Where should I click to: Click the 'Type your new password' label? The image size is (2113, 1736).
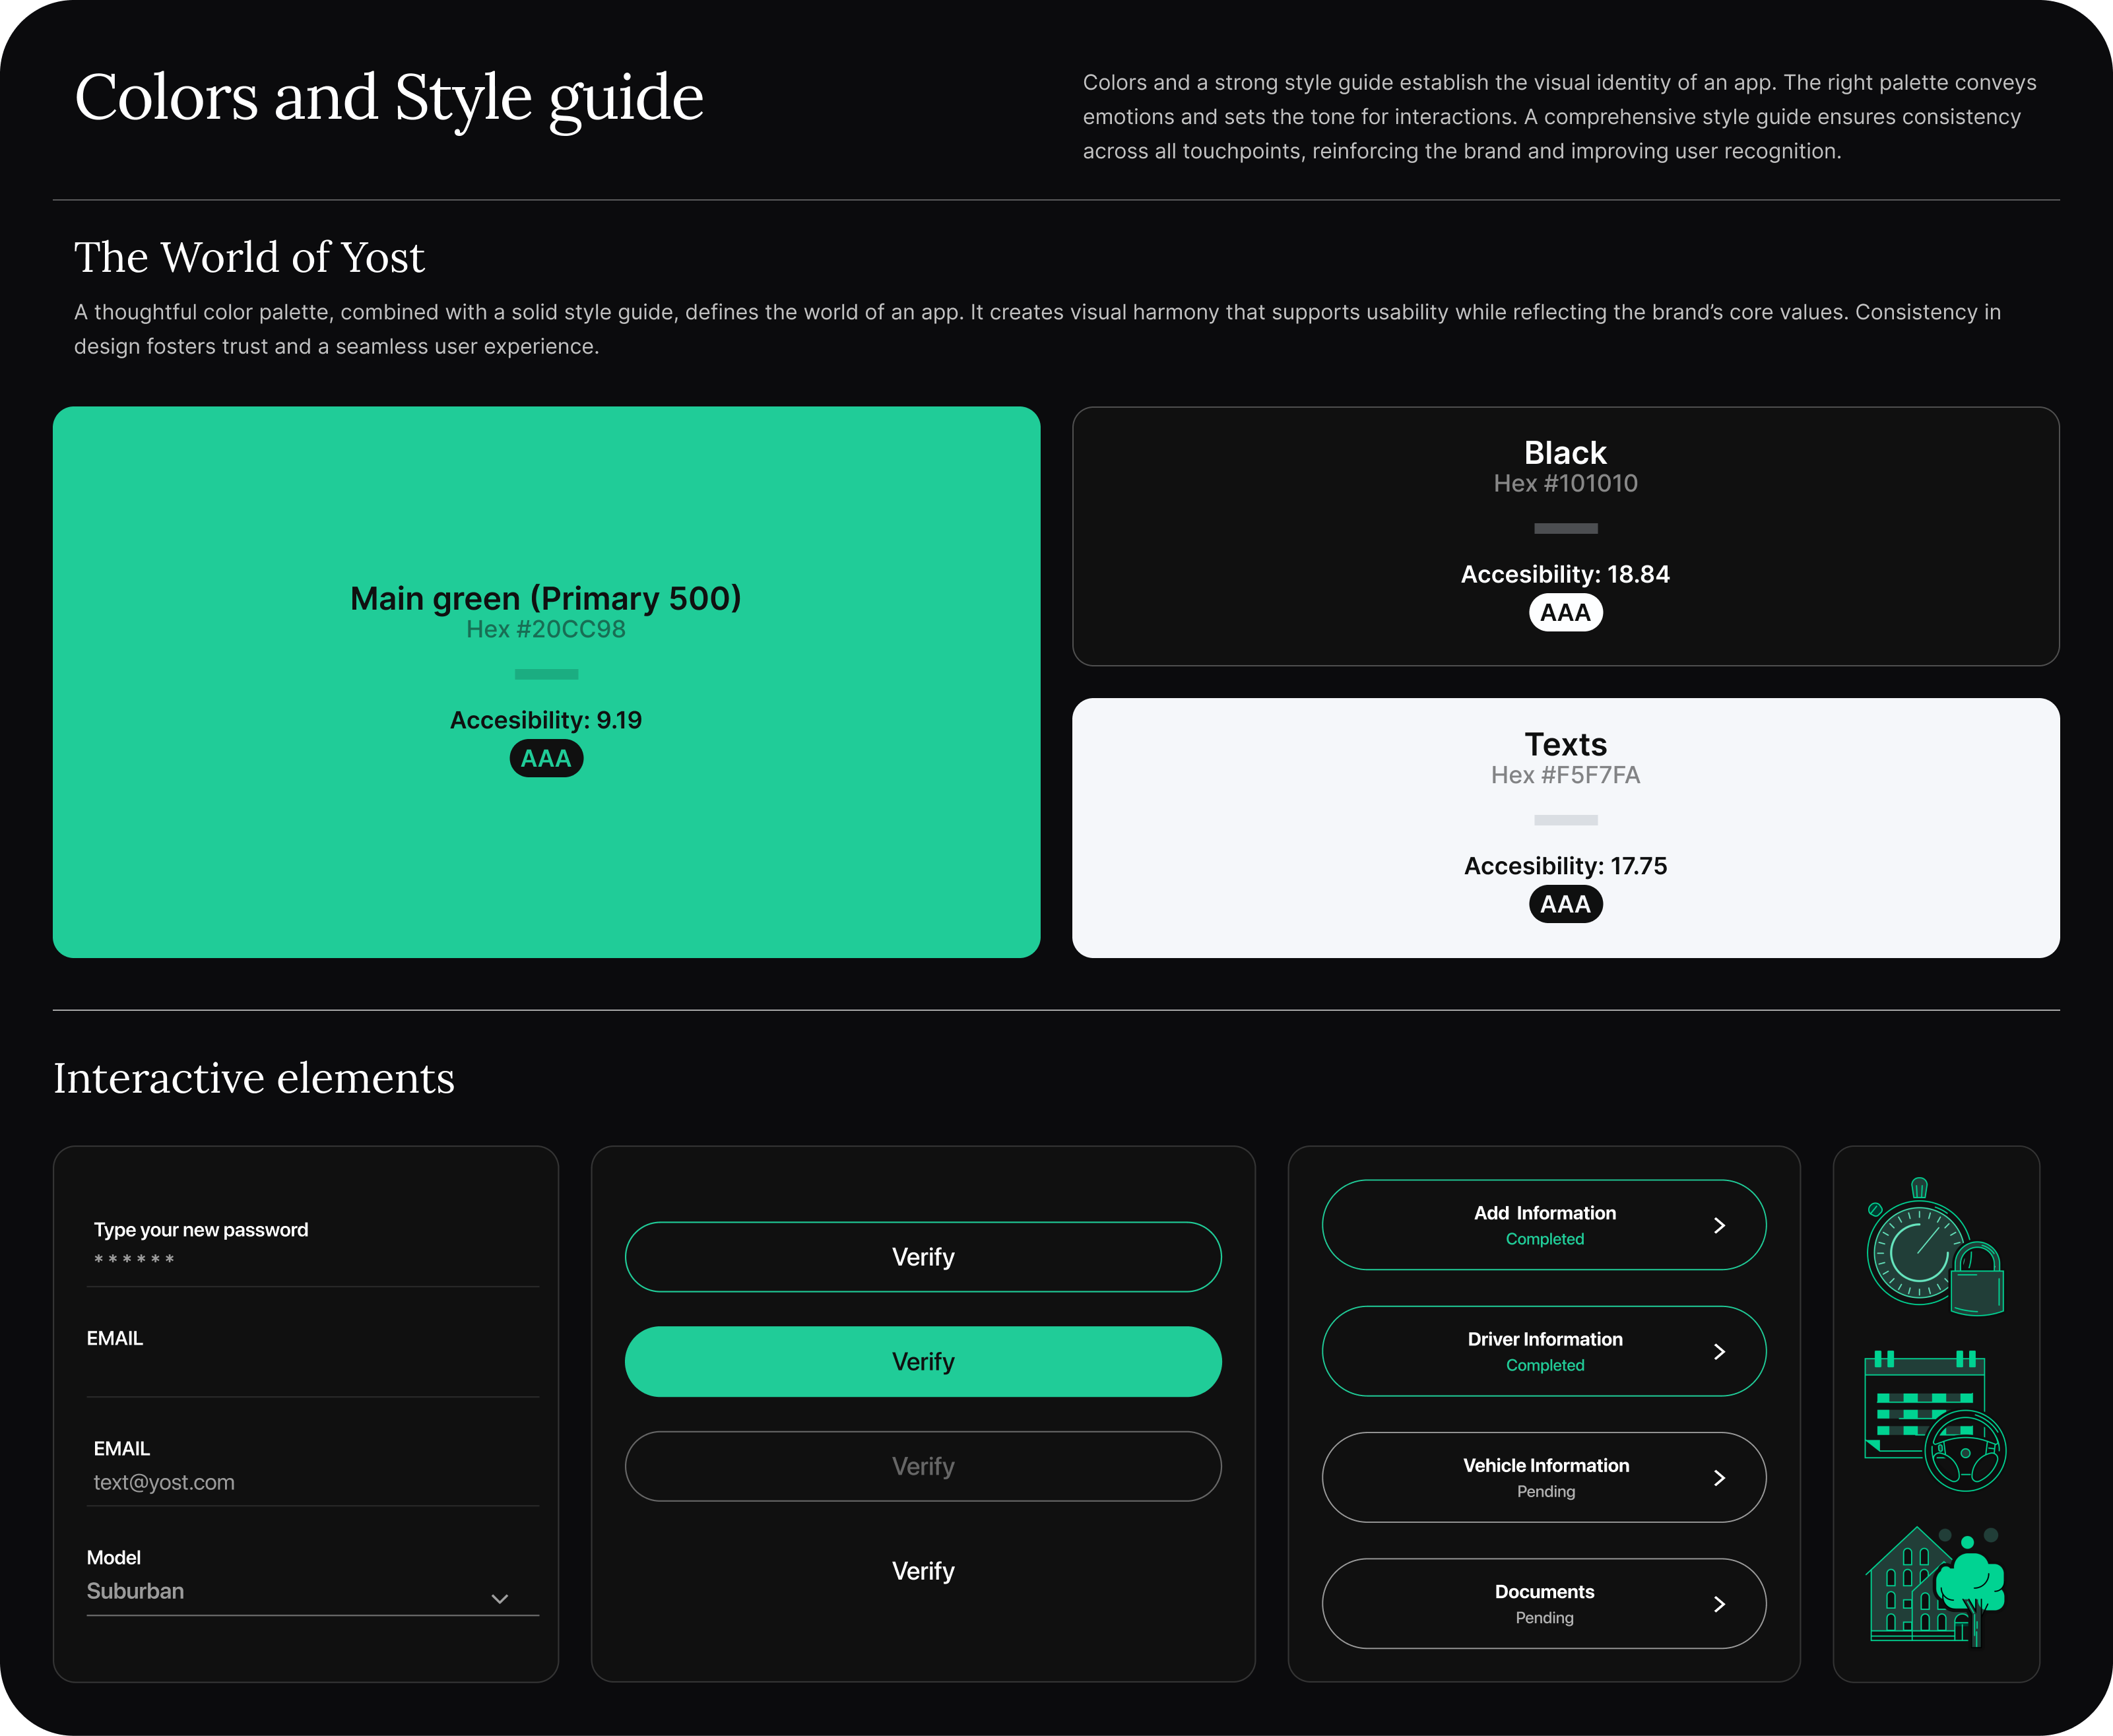(x=201, y=1230)
